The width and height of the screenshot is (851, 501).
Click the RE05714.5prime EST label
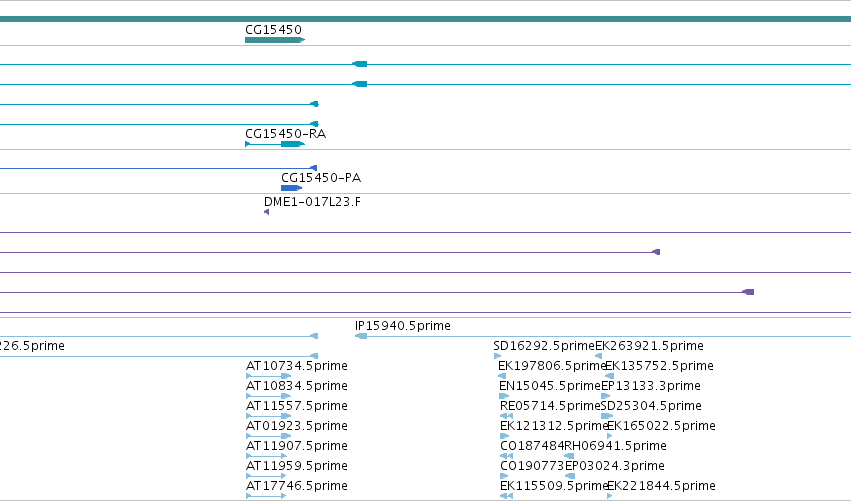550,406
